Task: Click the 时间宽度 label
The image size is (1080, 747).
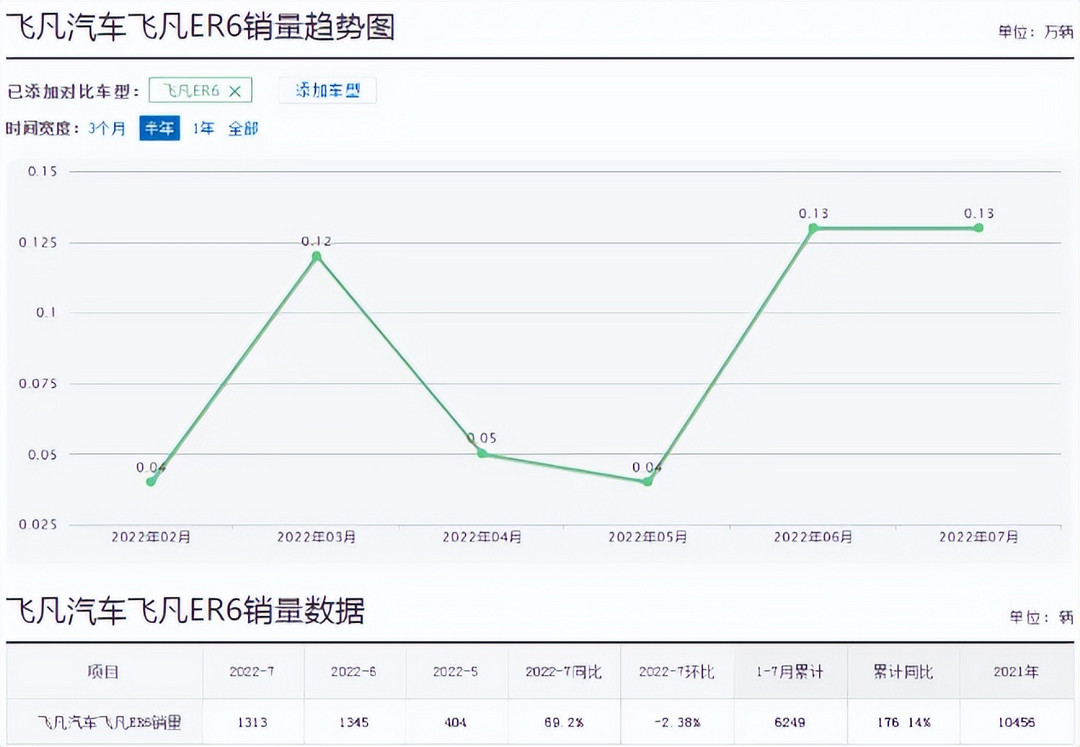Action: click(43, 129)
